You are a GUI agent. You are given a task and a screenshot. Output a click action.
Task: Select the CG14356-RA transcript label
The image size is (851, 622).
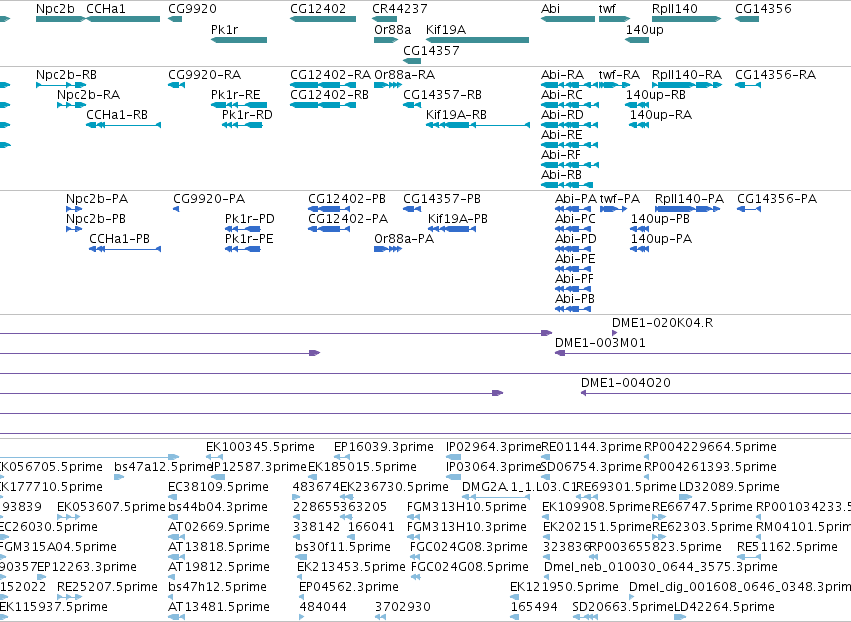[x=776, y=75]
